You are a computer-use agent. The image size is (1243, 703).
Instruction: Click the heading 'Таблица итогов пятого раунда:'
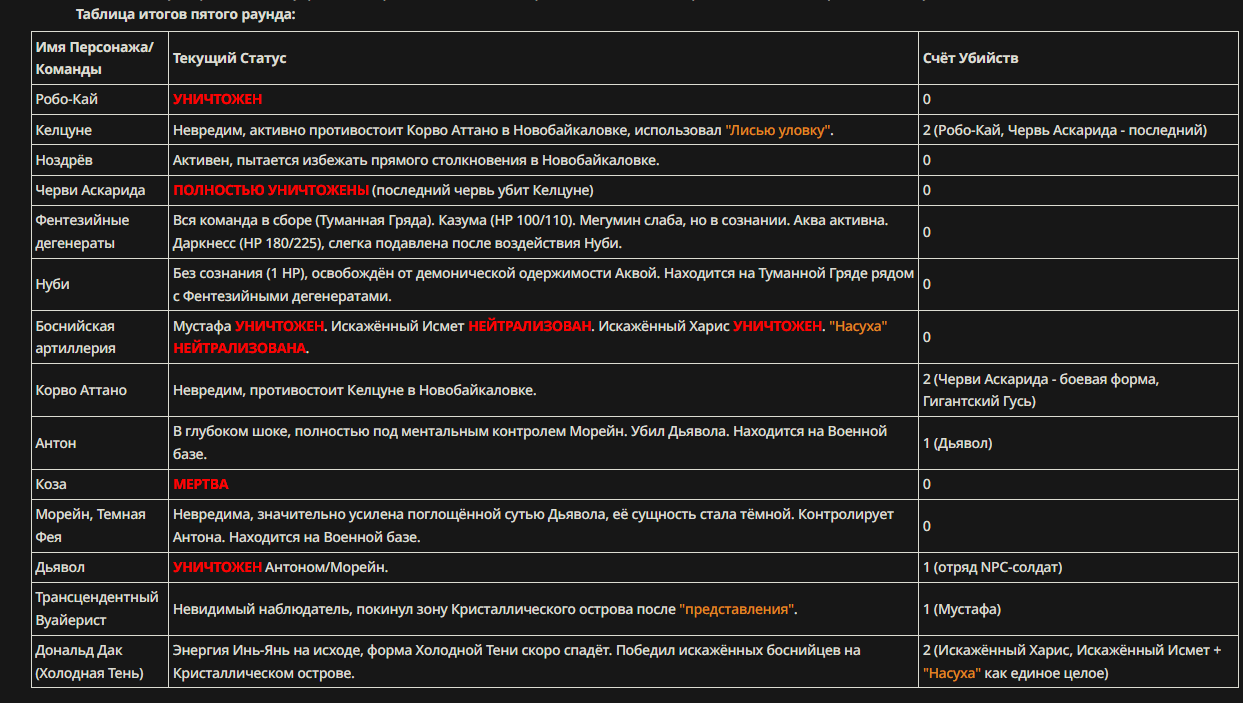186,15
